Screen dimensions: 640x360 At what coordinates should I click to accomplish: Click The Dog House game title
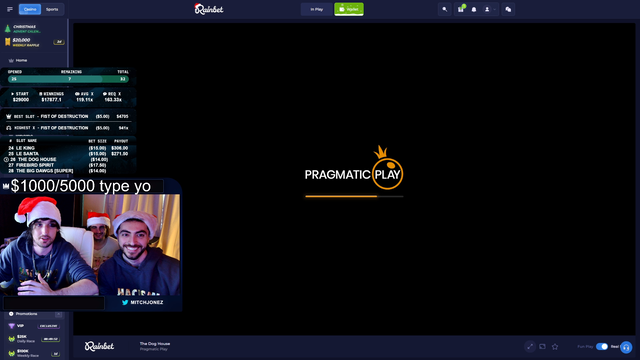point(155,344)
